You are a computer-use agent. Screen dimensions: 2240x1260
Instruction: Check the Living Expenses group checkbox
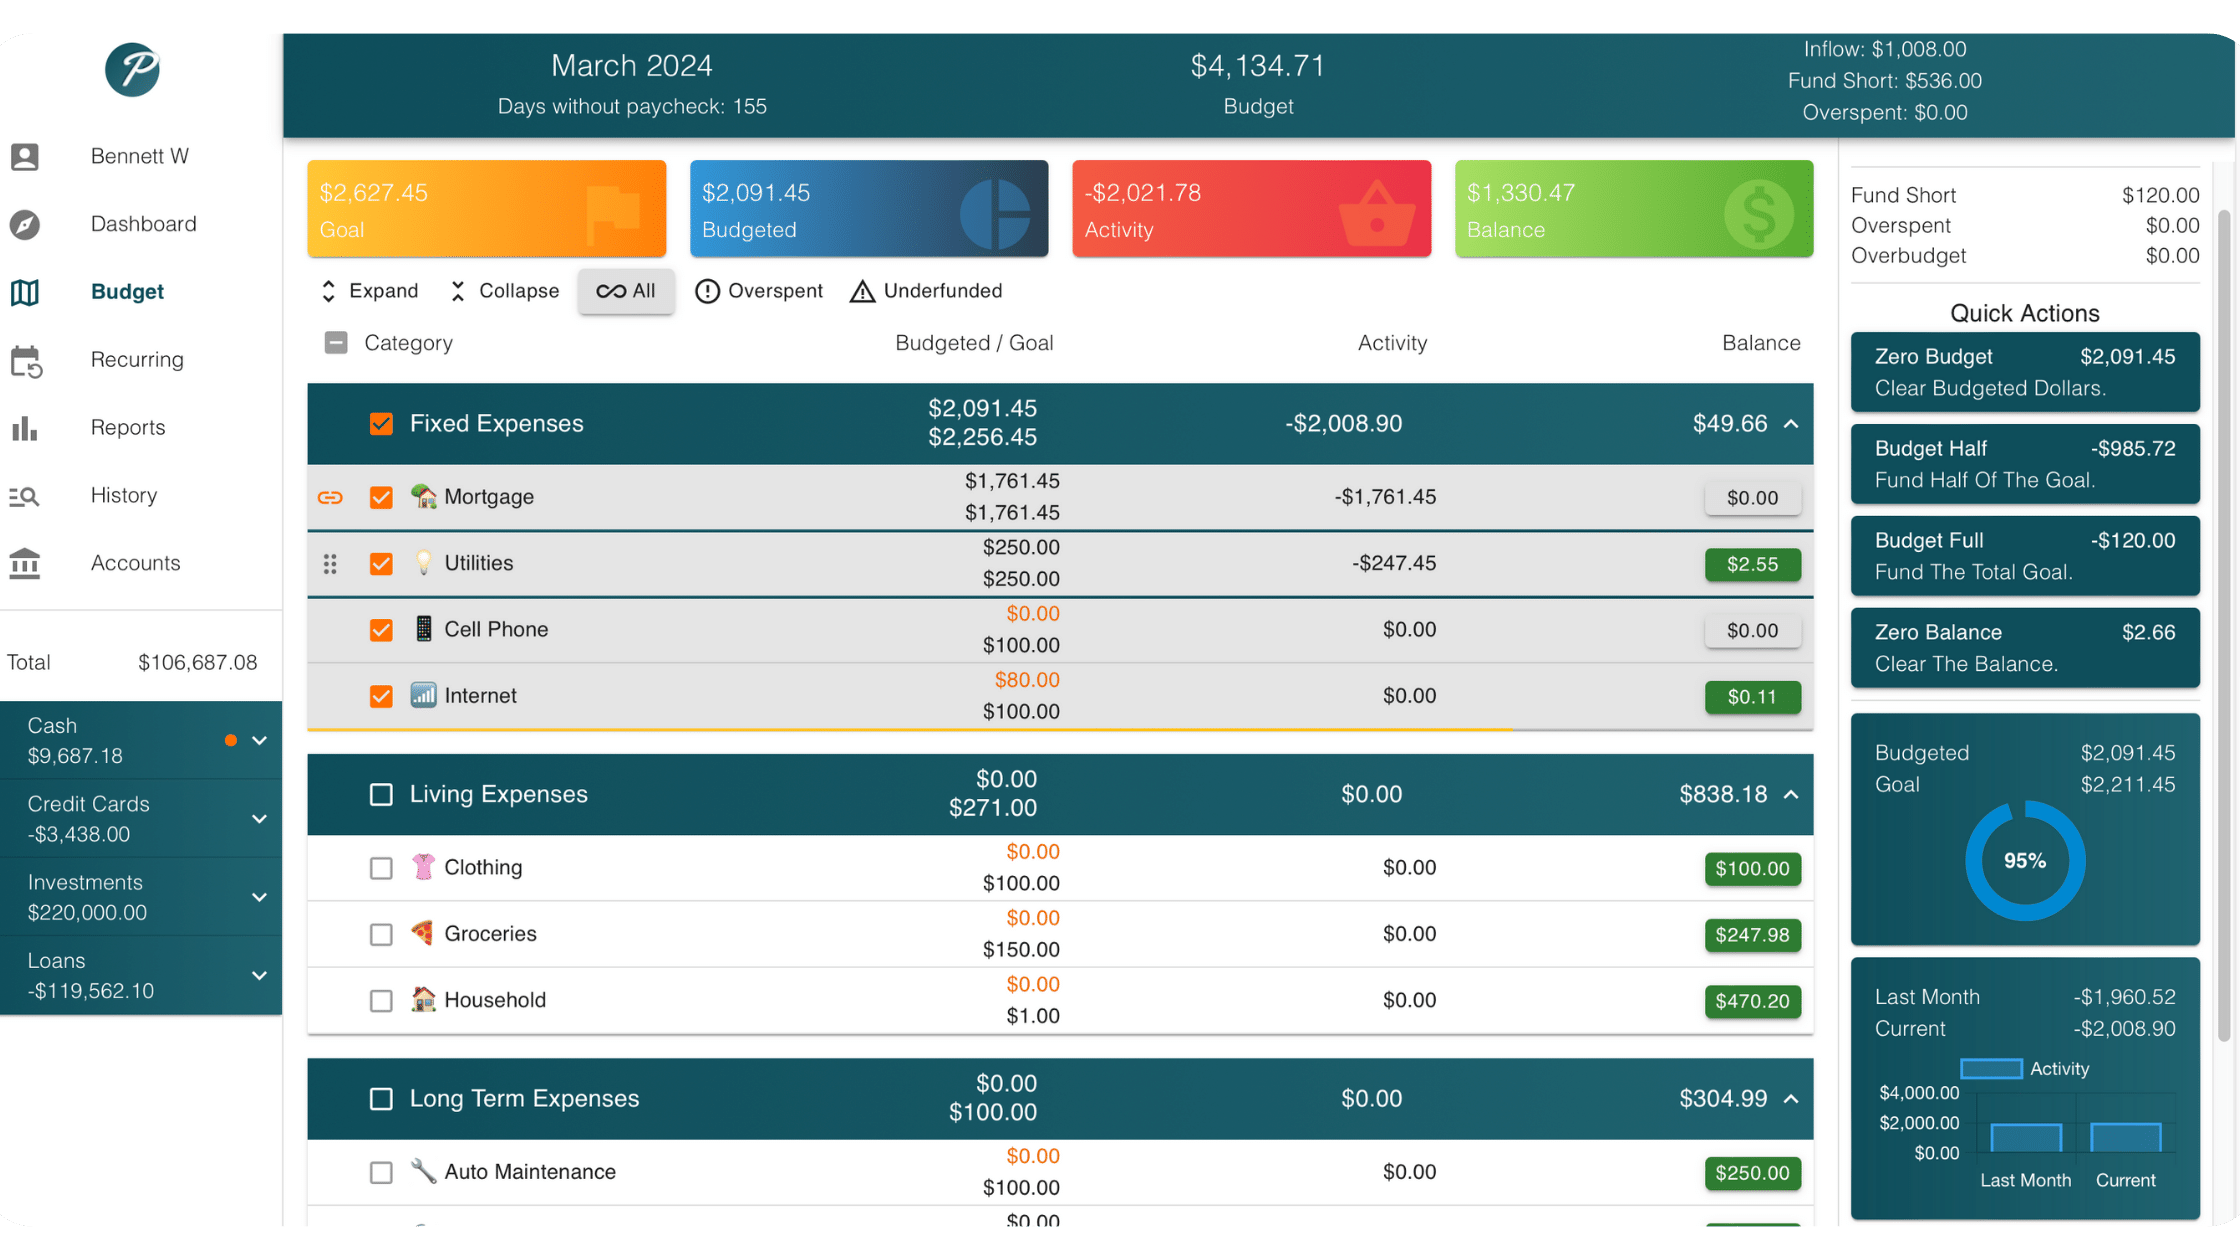tap(381, 794)
